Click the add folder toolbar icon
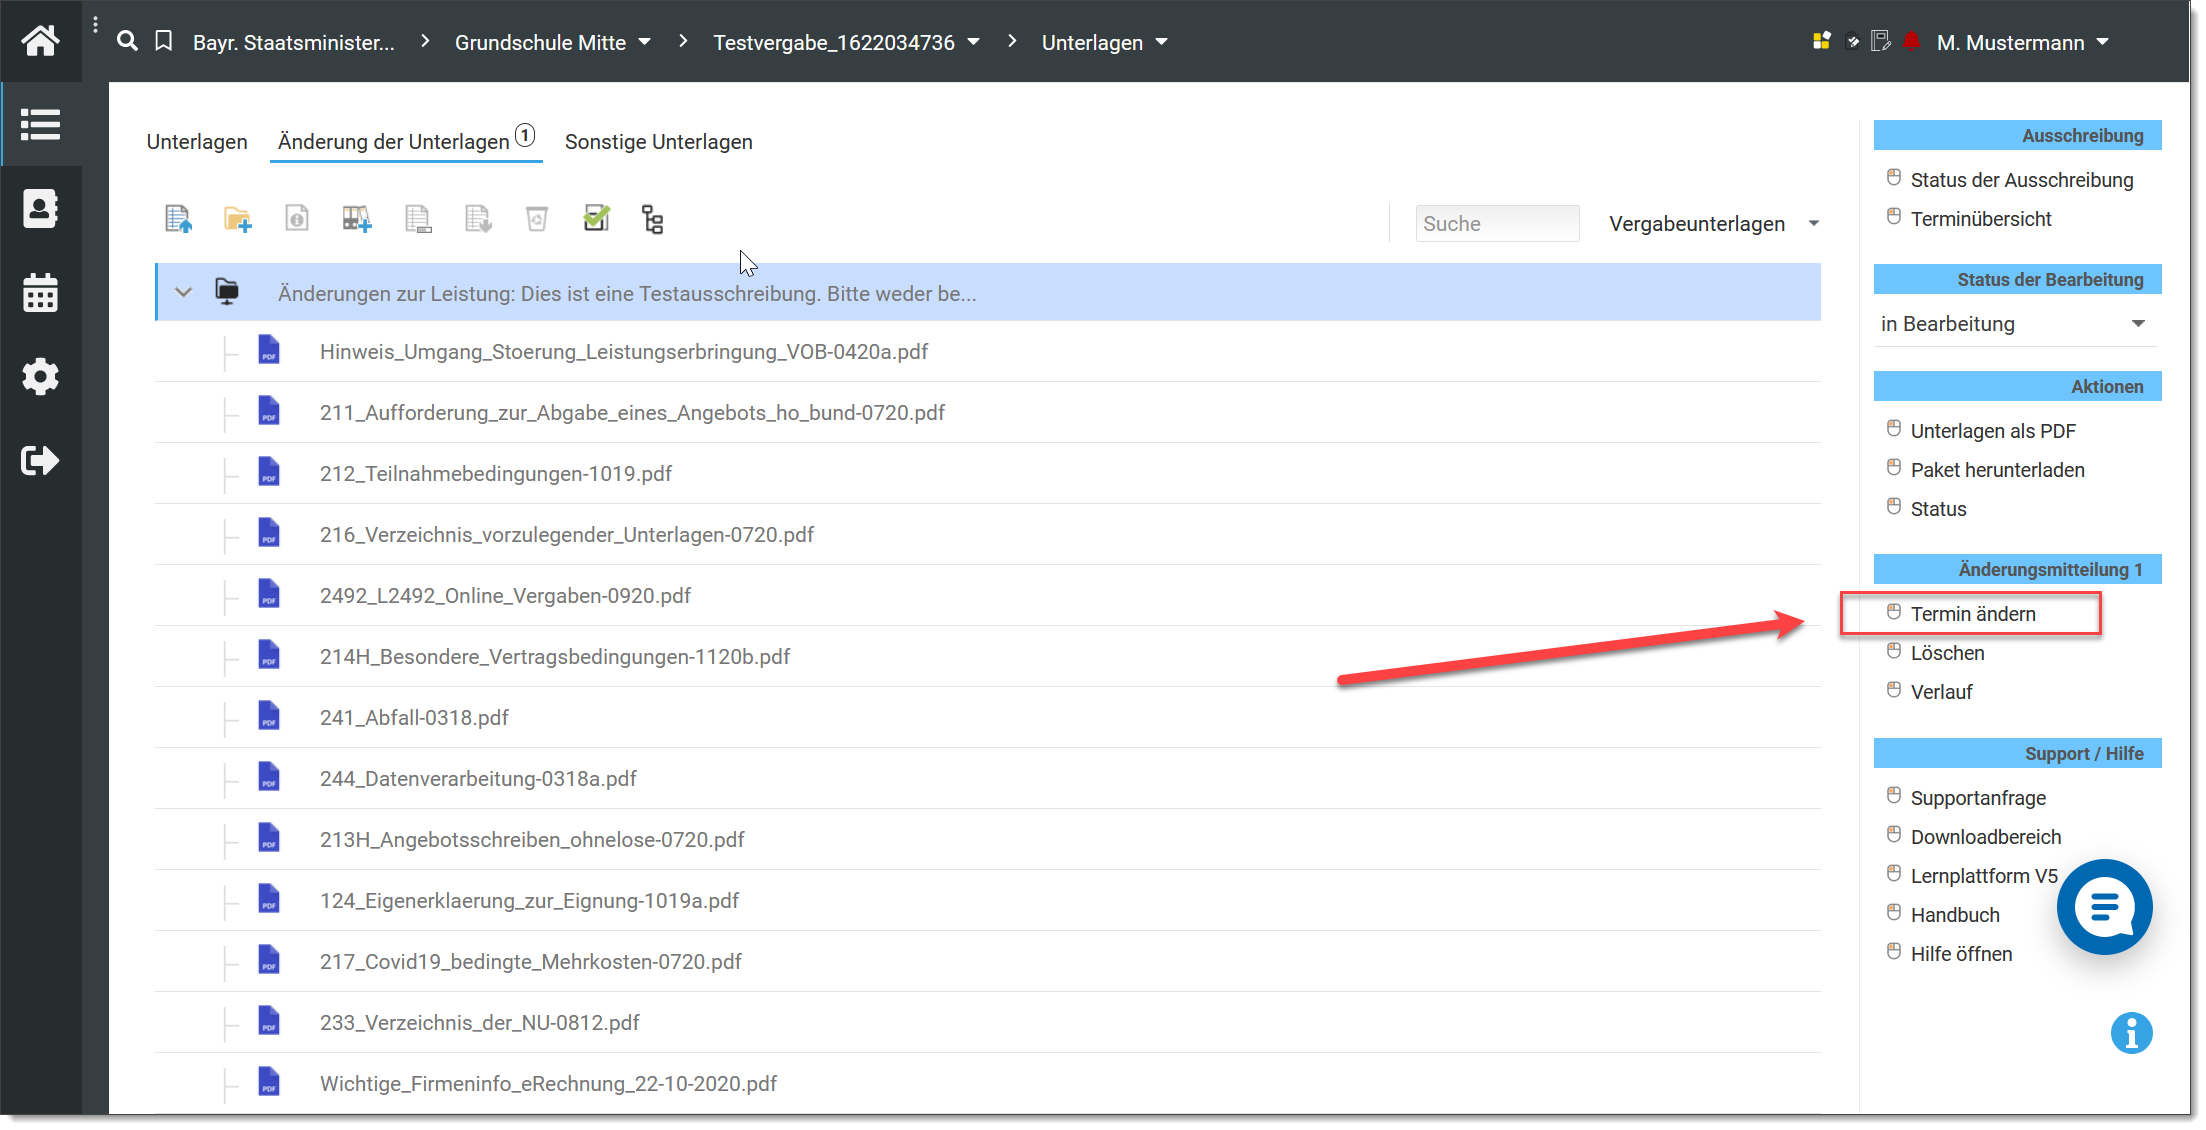 coord(238,219)
